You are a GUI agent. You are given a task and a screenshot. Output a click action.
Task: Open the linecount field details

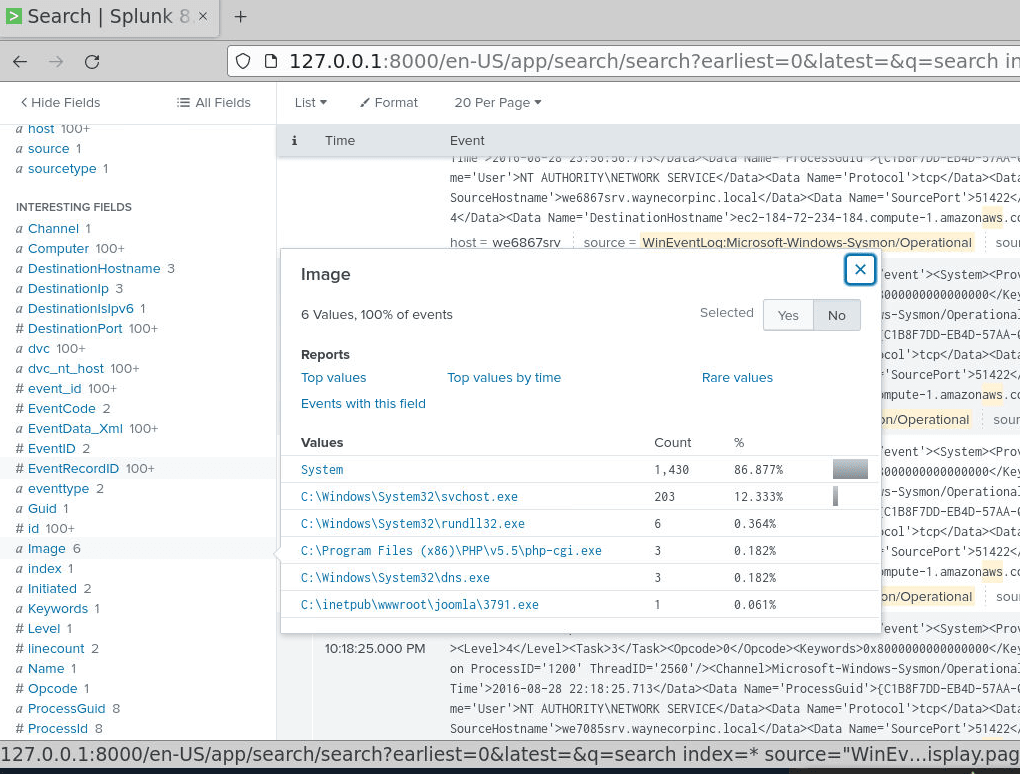tap(56, 649)
